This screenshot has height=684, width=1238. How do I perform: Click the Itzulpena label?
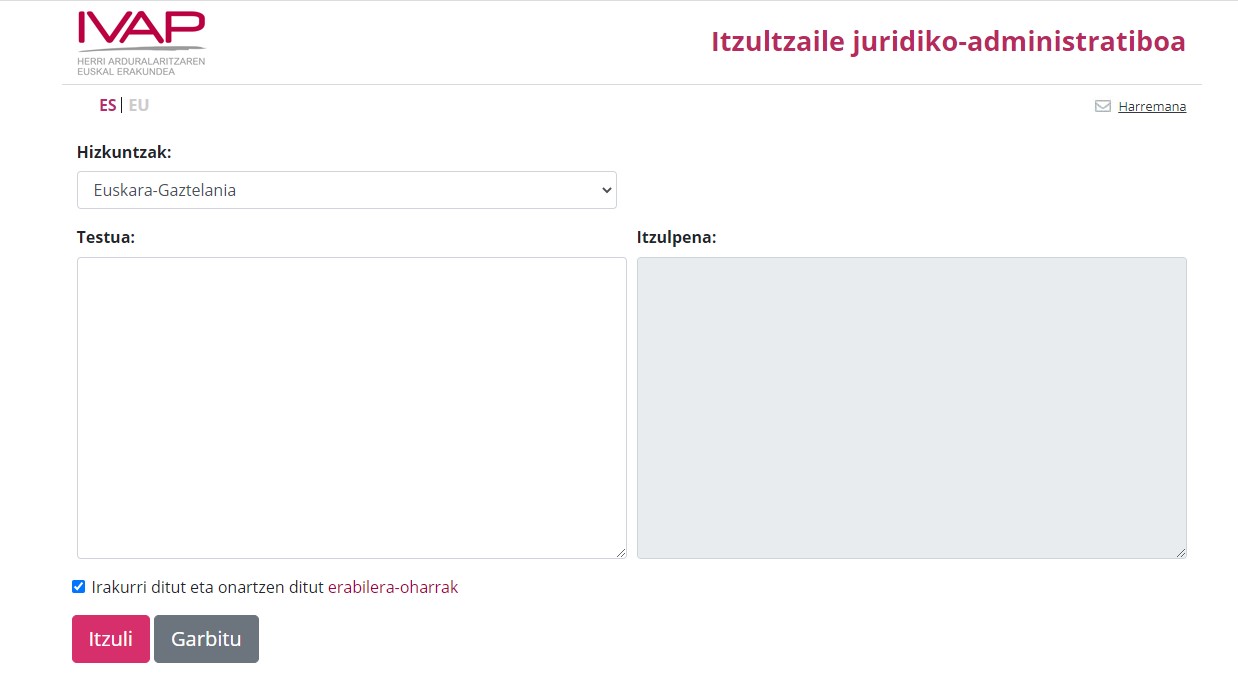pyautogui.click(x=677, y=238)
